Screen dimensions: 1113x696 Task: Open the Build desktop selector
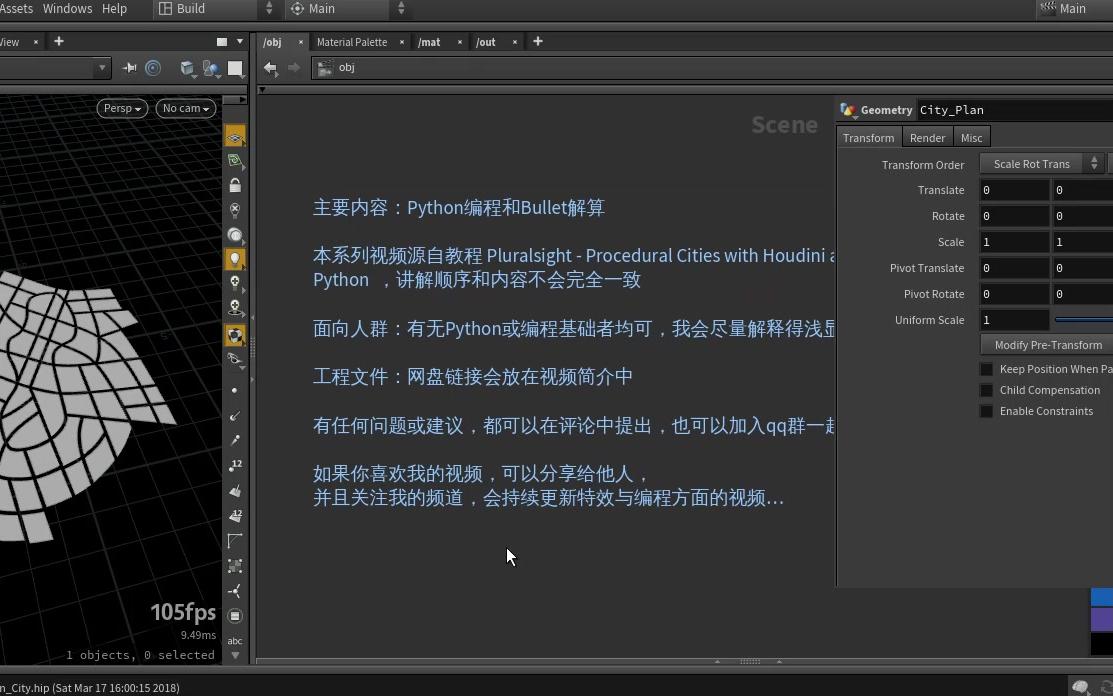coord(215,9)
